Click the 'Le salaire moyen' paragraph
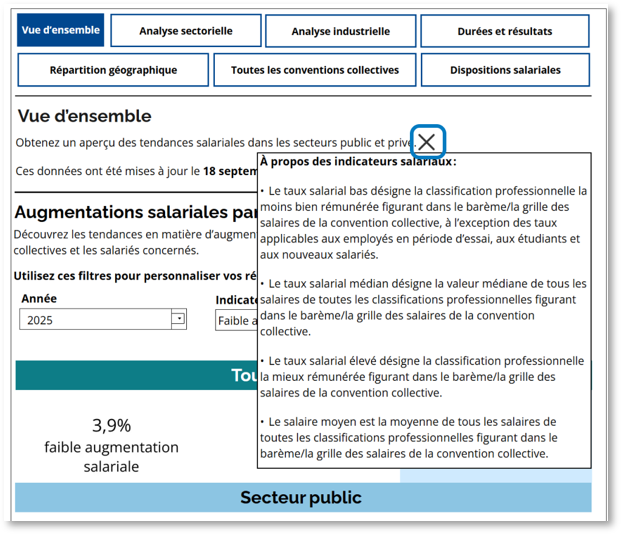This screenshot has width=621, height=534. pyautogui.click(x=409, y=438)
